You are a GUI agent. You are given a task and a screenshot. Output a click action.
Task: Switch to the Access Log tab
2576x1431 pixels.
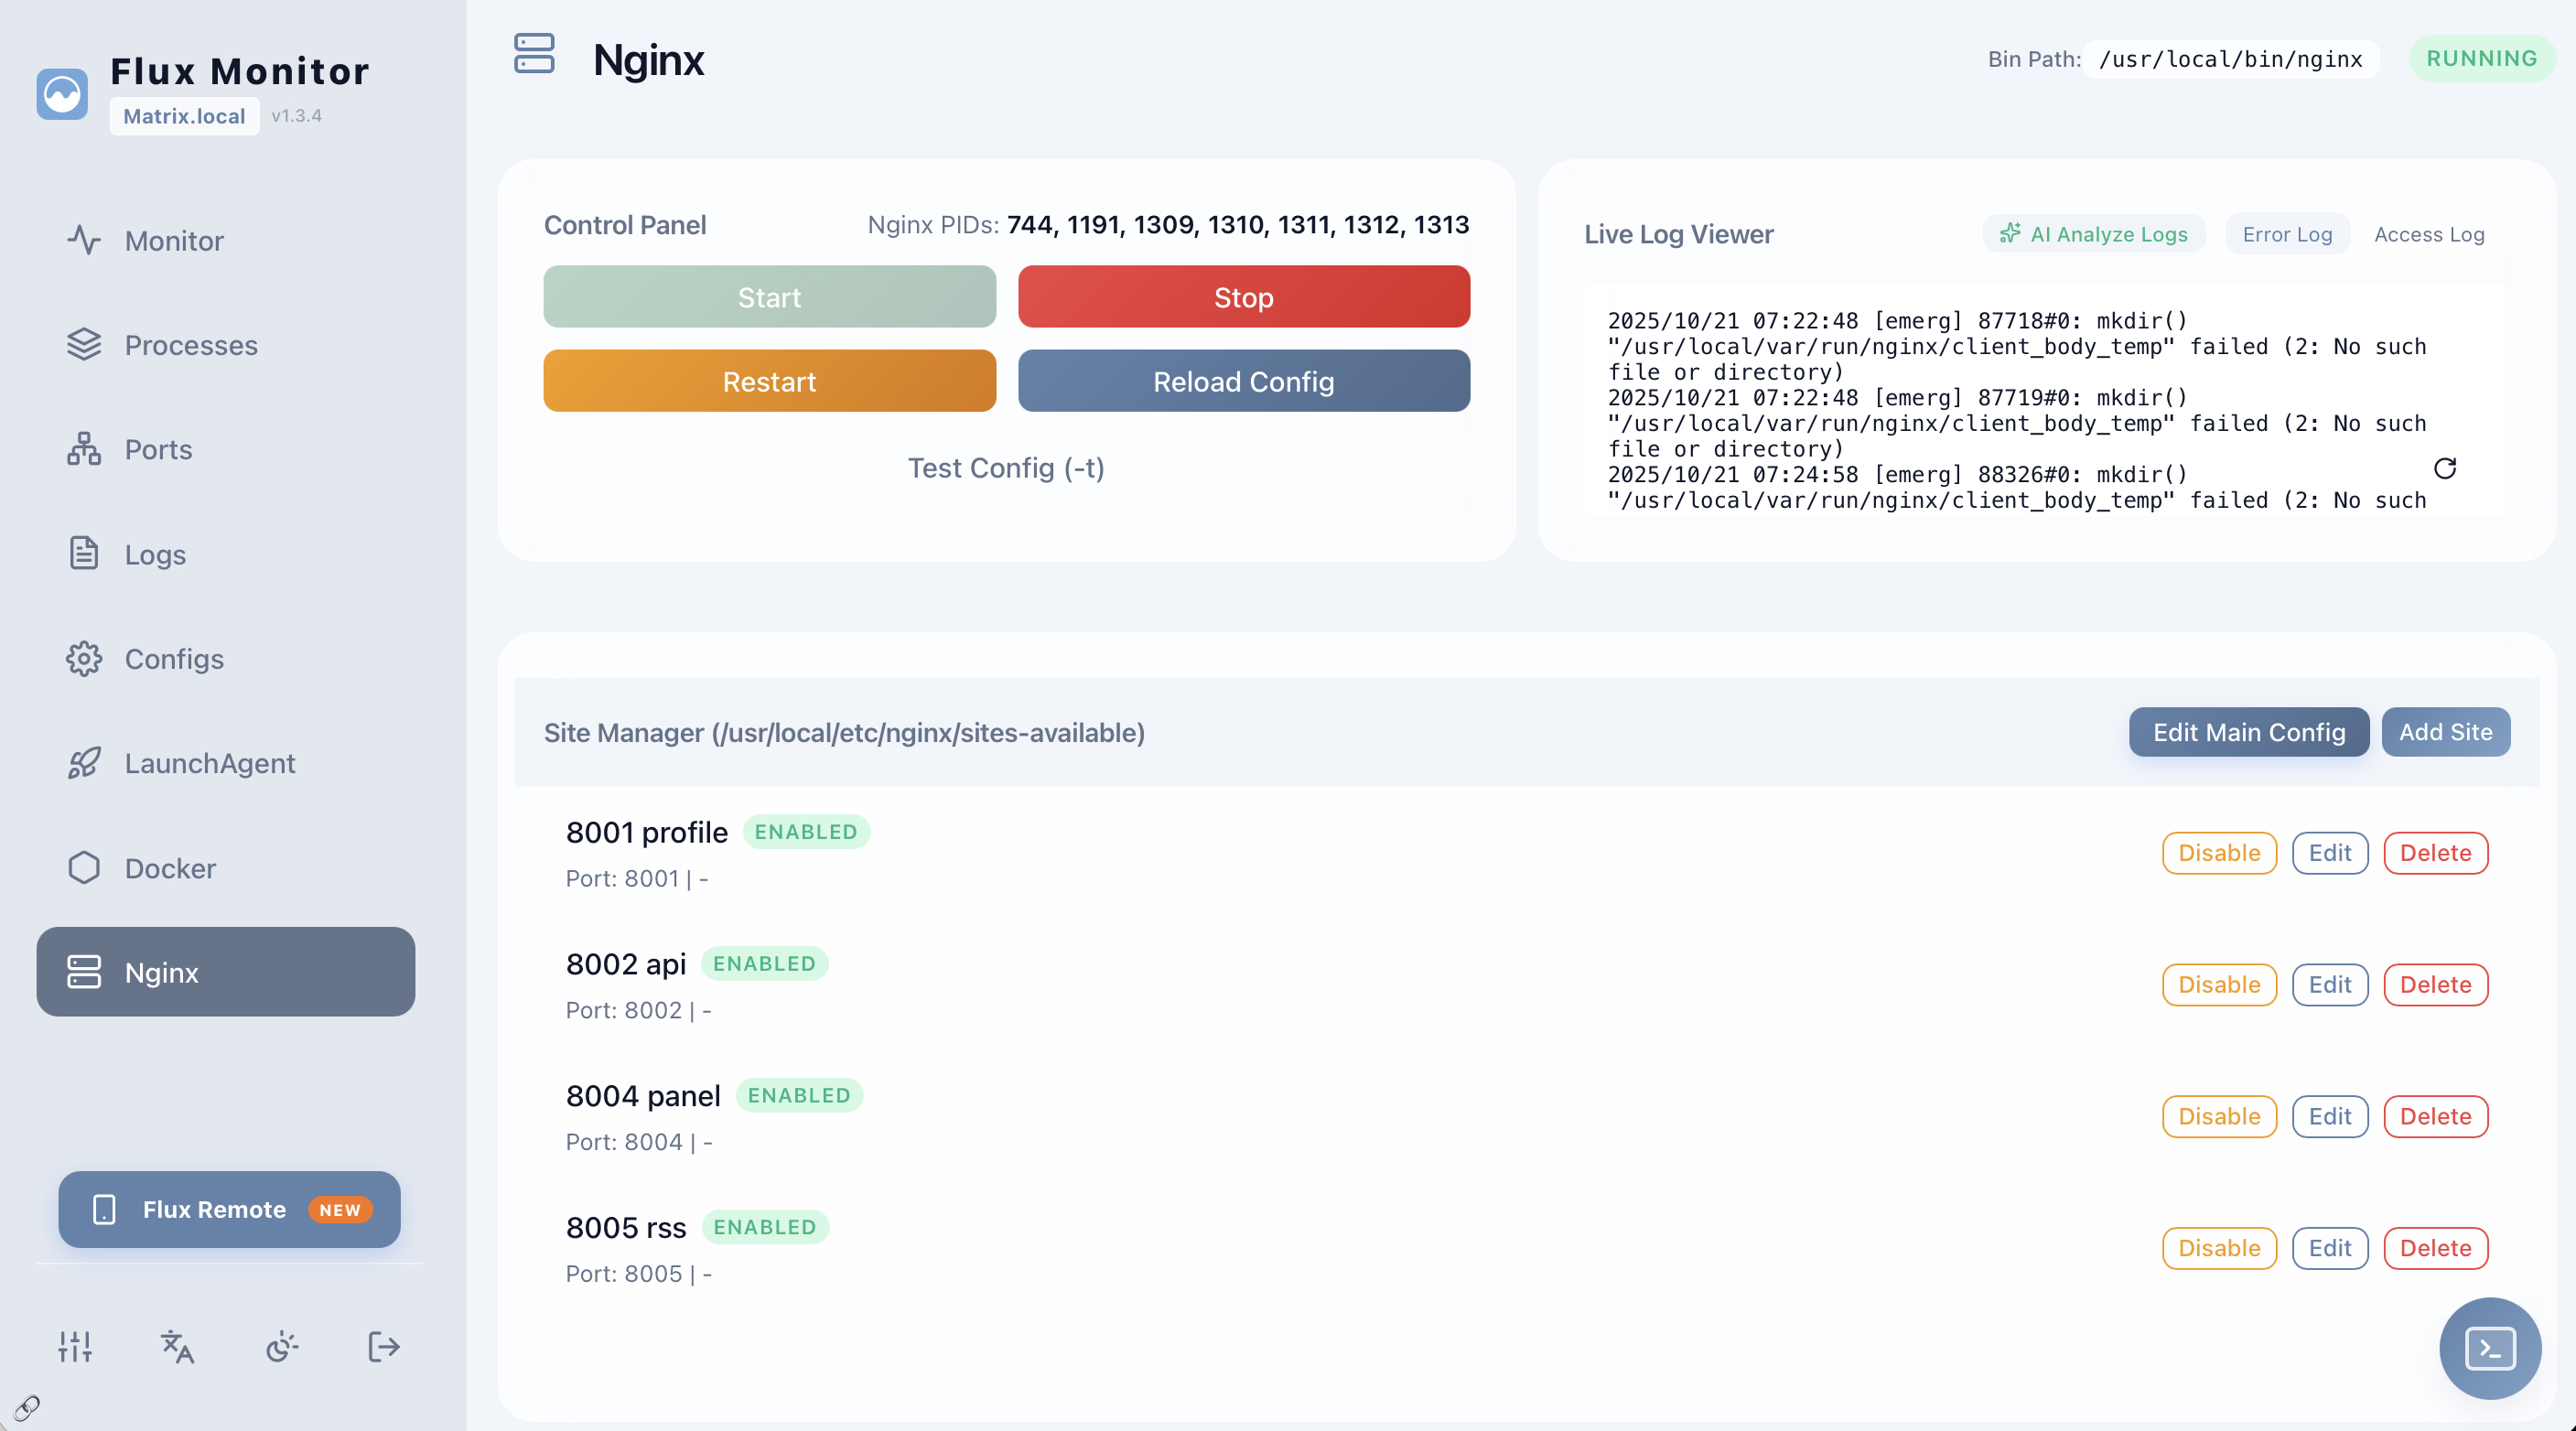2428,234
